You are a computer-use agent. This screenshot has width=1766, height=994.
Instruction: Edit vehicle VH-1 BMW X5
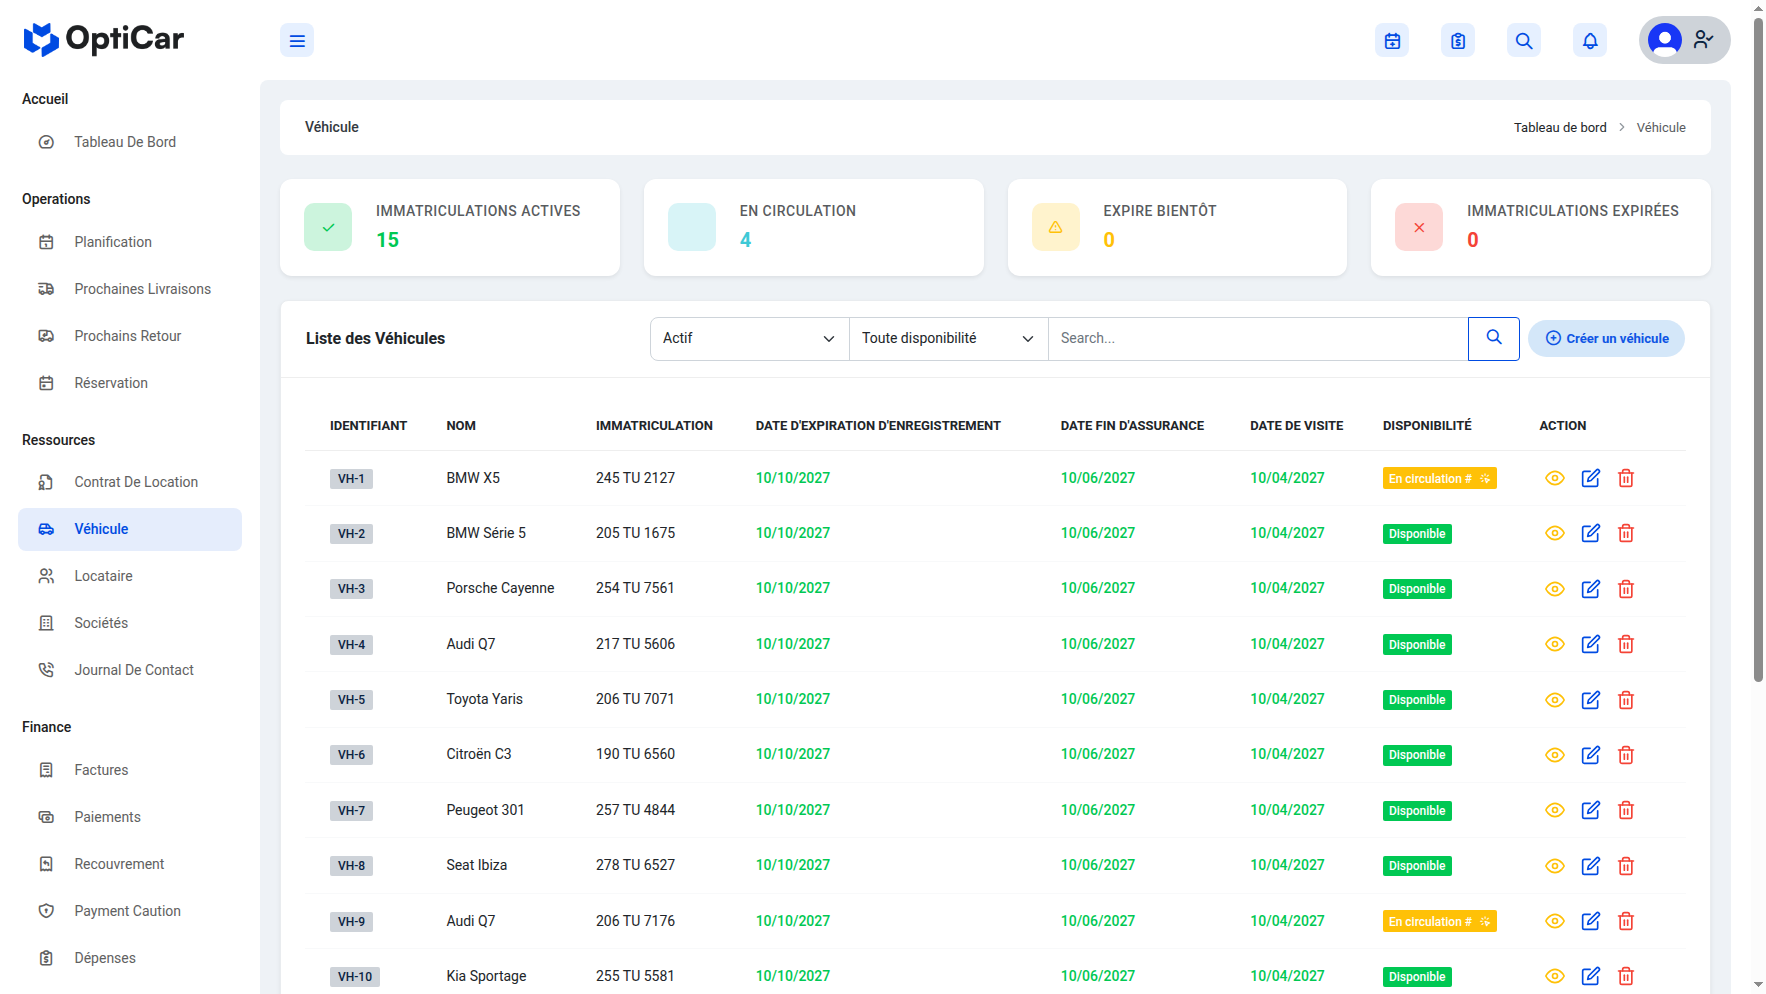click(x=1590, y=478)
